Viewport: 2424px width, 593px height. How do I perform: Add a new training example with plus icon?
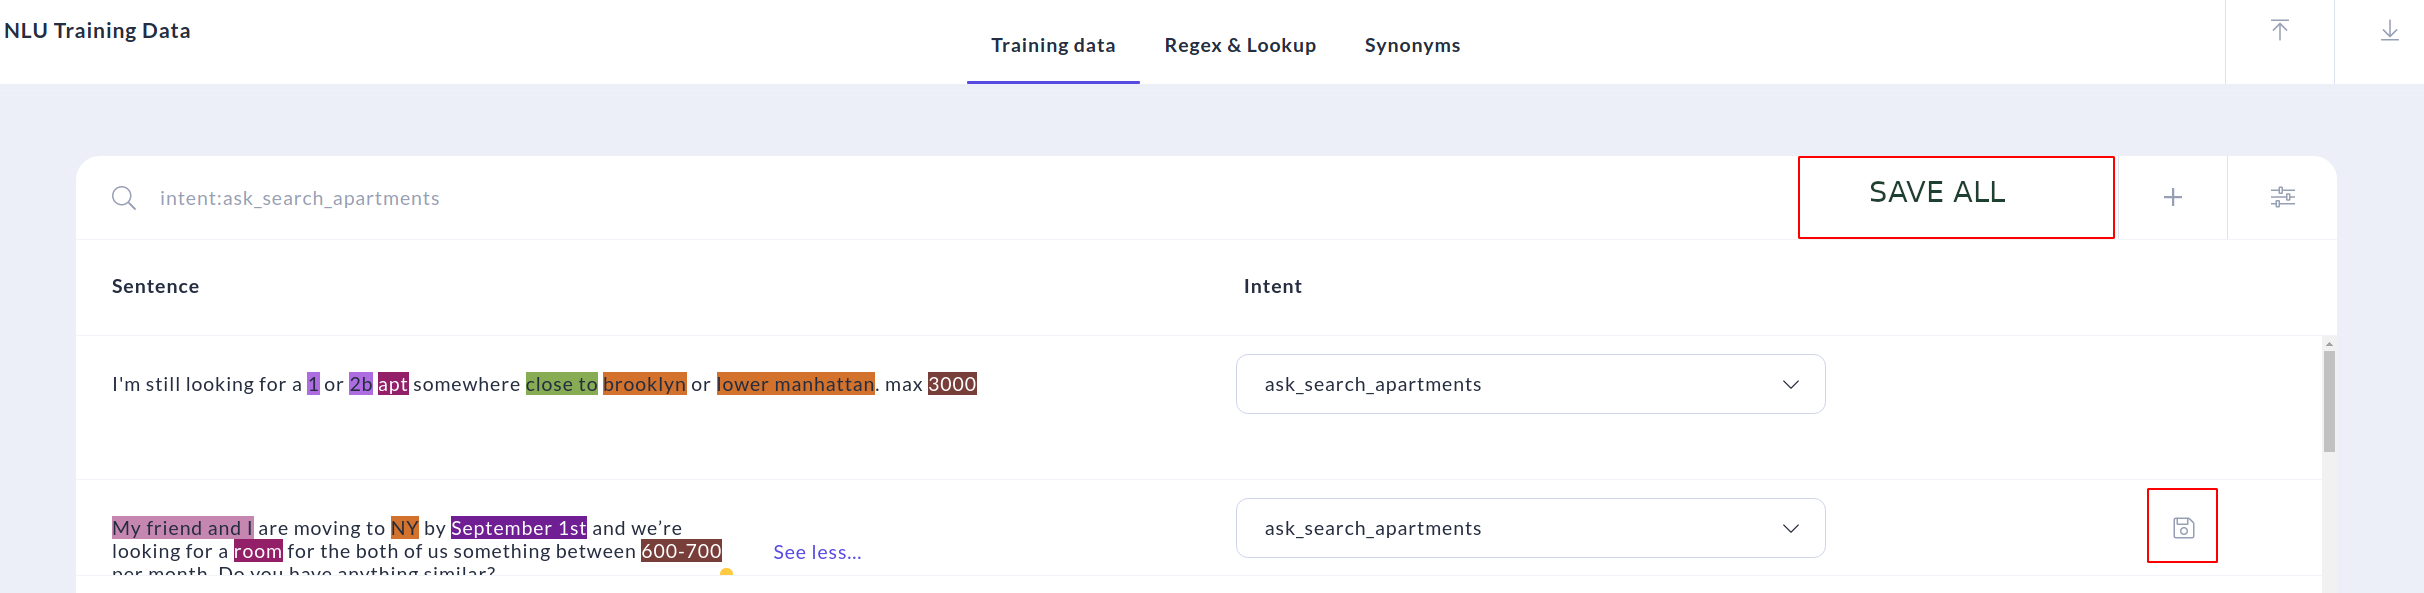coord(2175,197)
